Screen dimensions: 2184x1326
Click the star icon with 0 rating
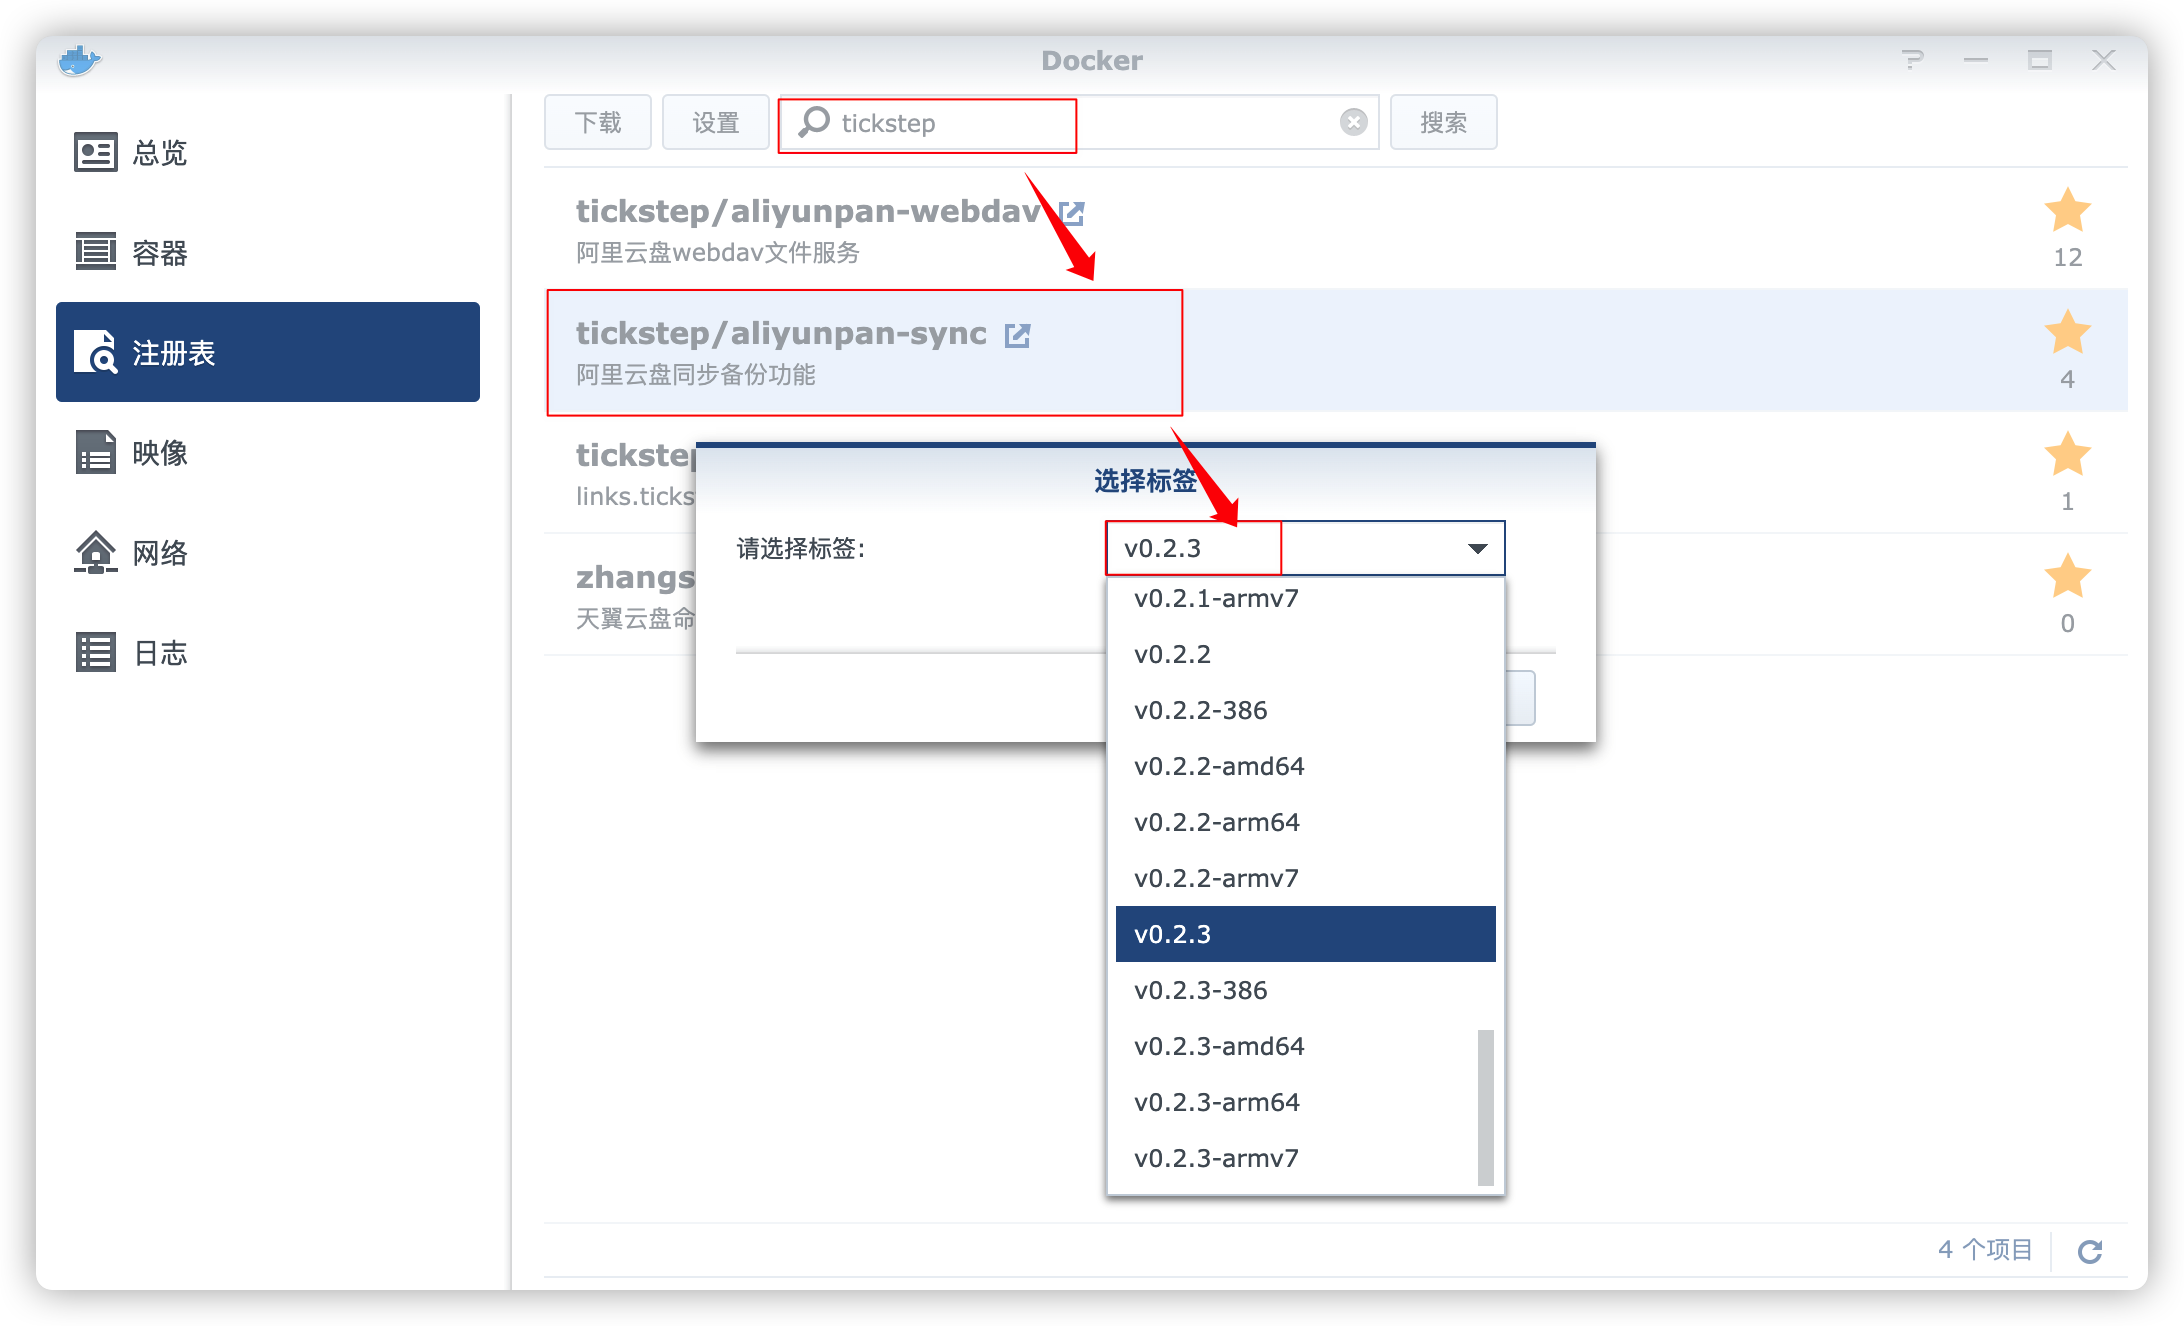2067,576
